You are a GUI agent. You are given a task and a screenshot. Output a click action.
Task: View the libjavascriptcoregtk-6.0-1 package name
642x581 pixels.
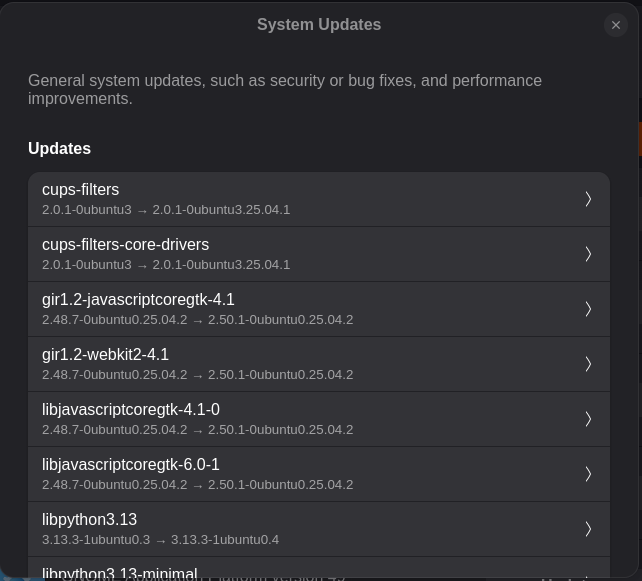point(131,465)
